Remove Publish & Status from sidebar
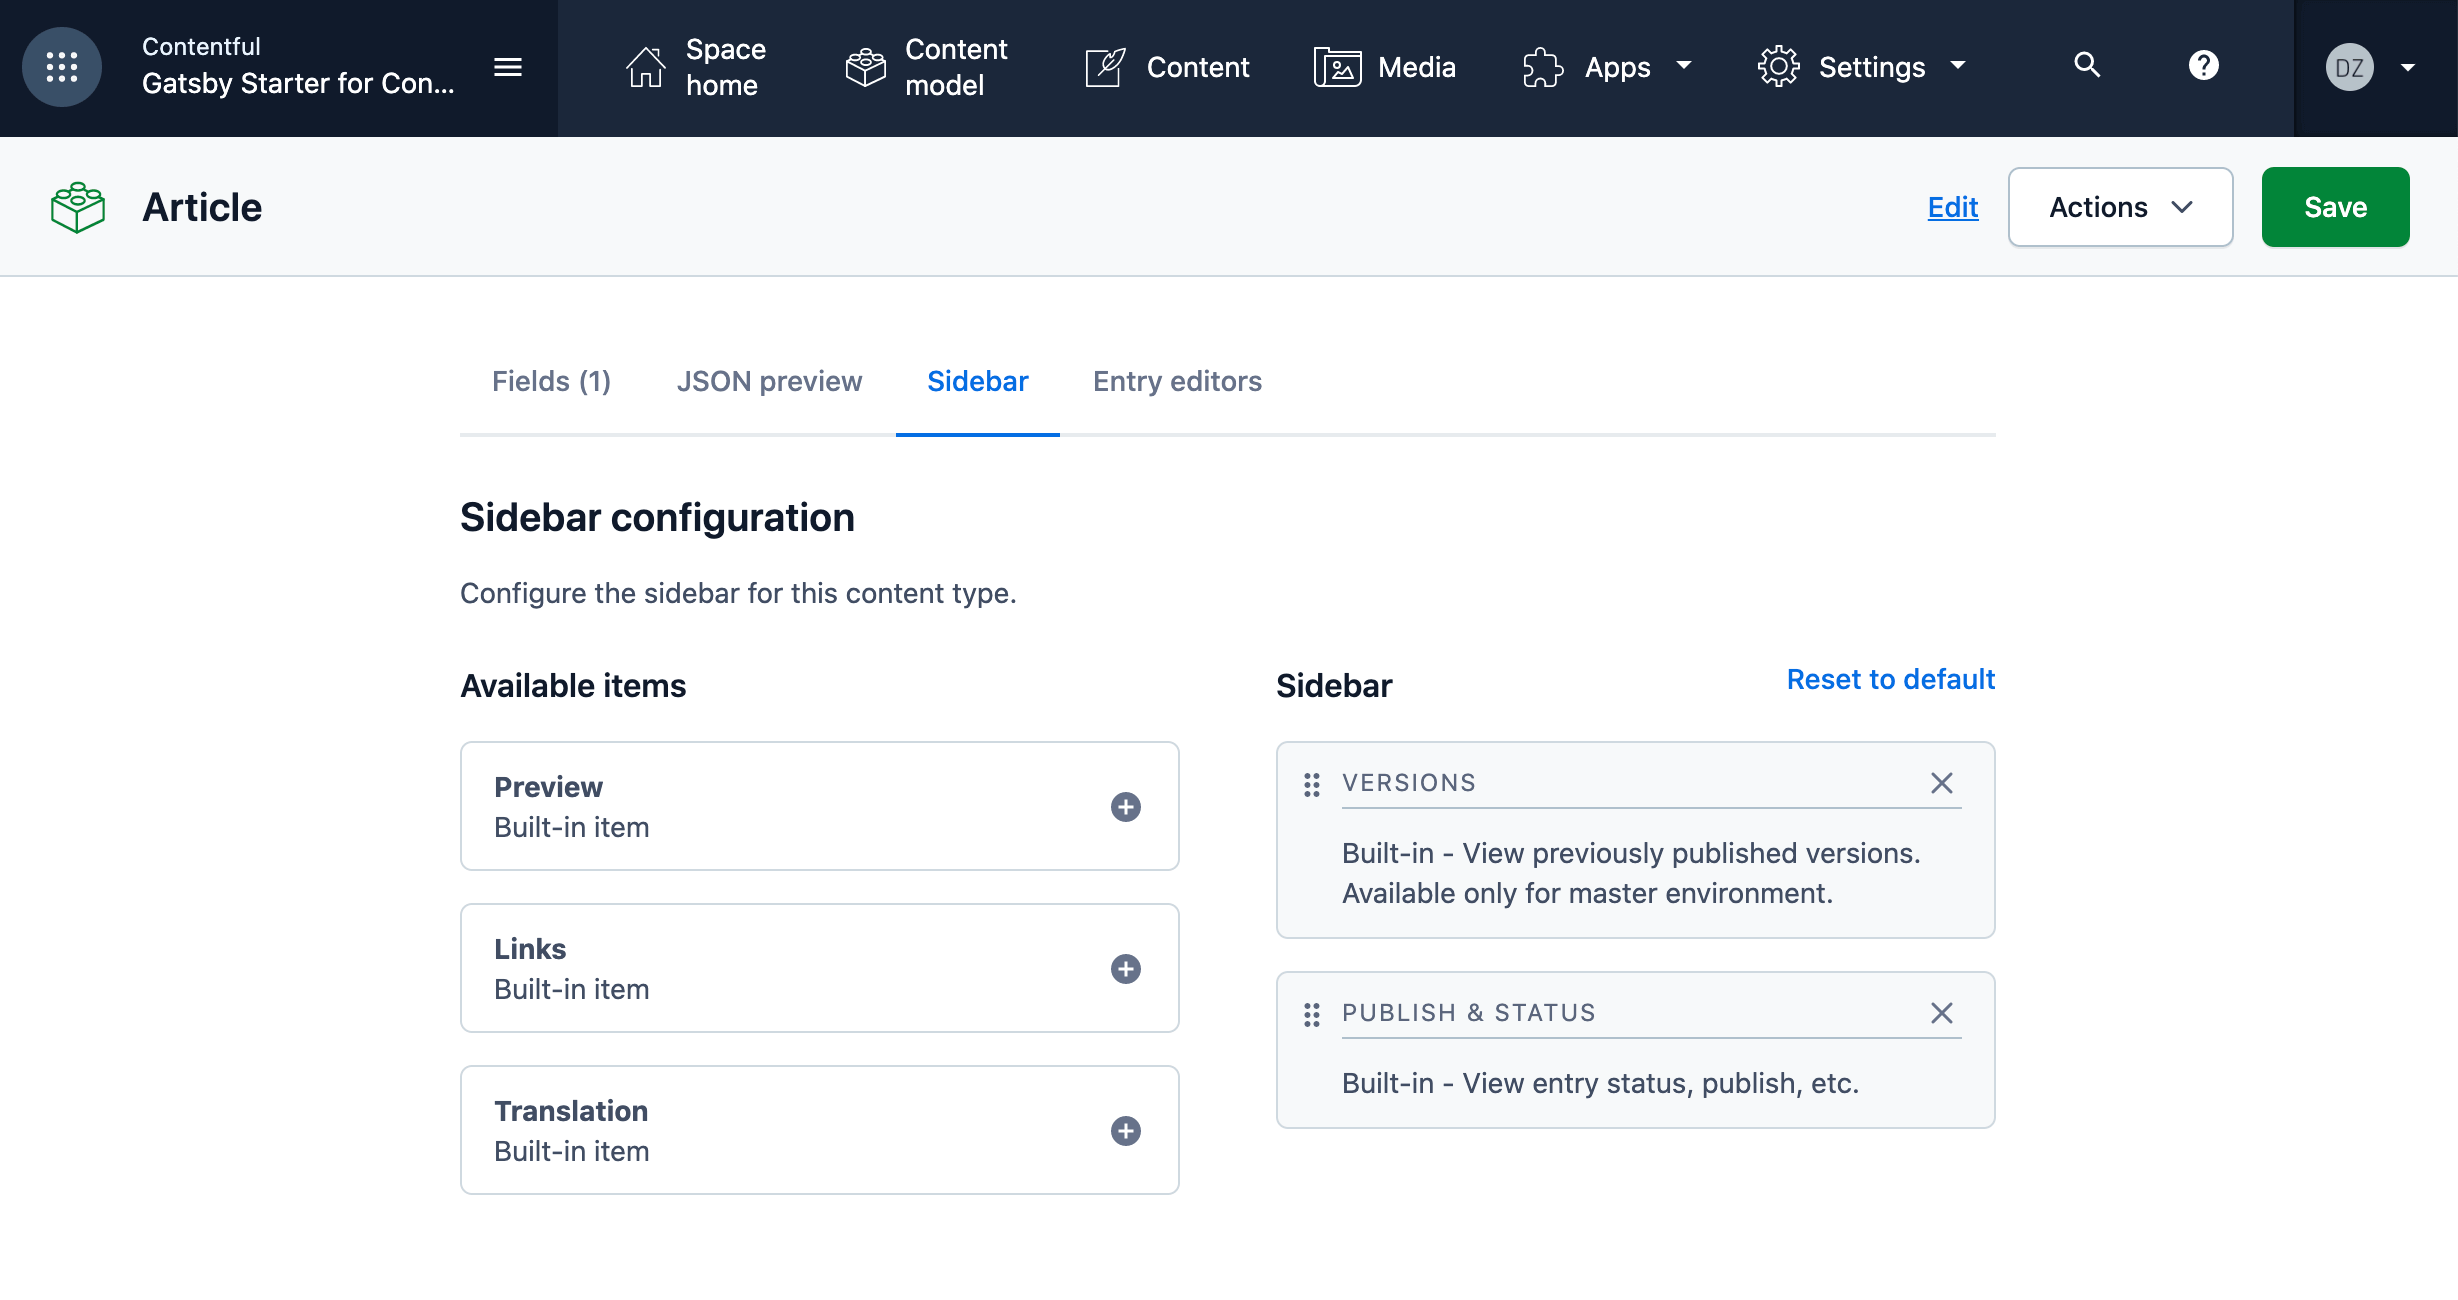Viewport: 2458px width, 1300px height. [1941, 1013]
